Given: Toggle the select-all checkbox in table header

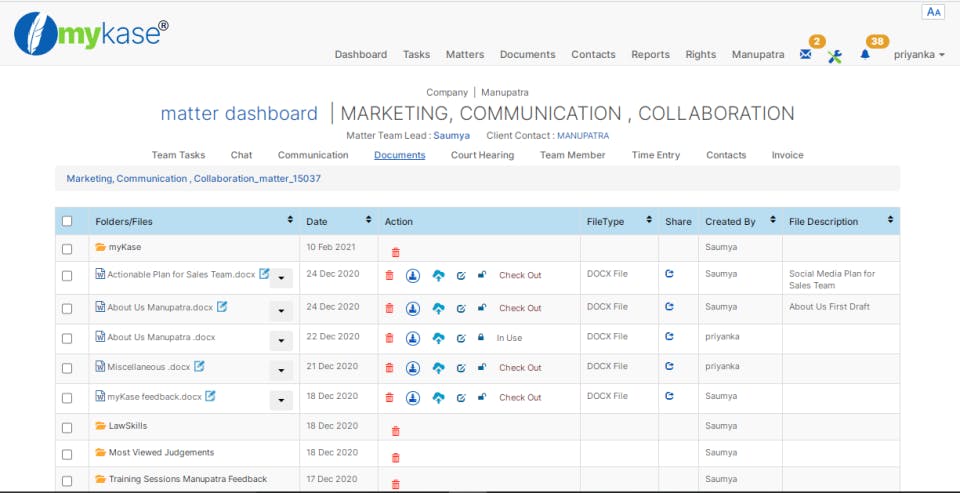Looking at the screenshot, I should tap(67, 221).
